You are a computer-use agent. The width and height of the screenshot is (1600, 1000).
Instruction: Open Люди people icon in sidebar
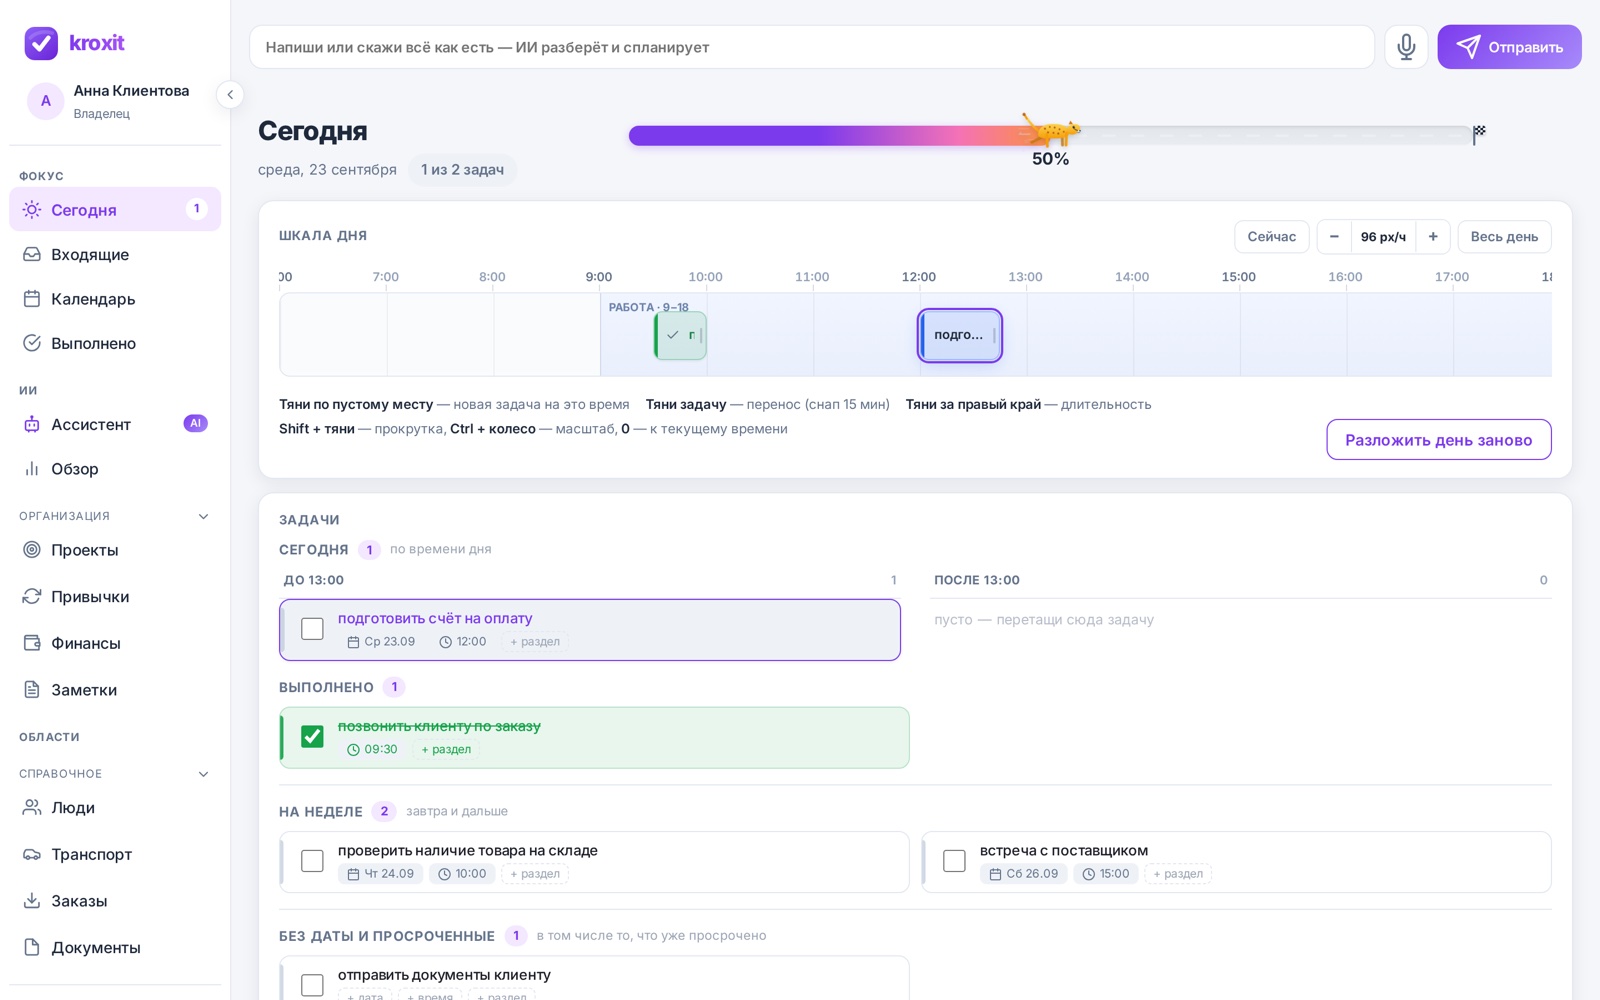pyautogui.click(x=32, y=807)
